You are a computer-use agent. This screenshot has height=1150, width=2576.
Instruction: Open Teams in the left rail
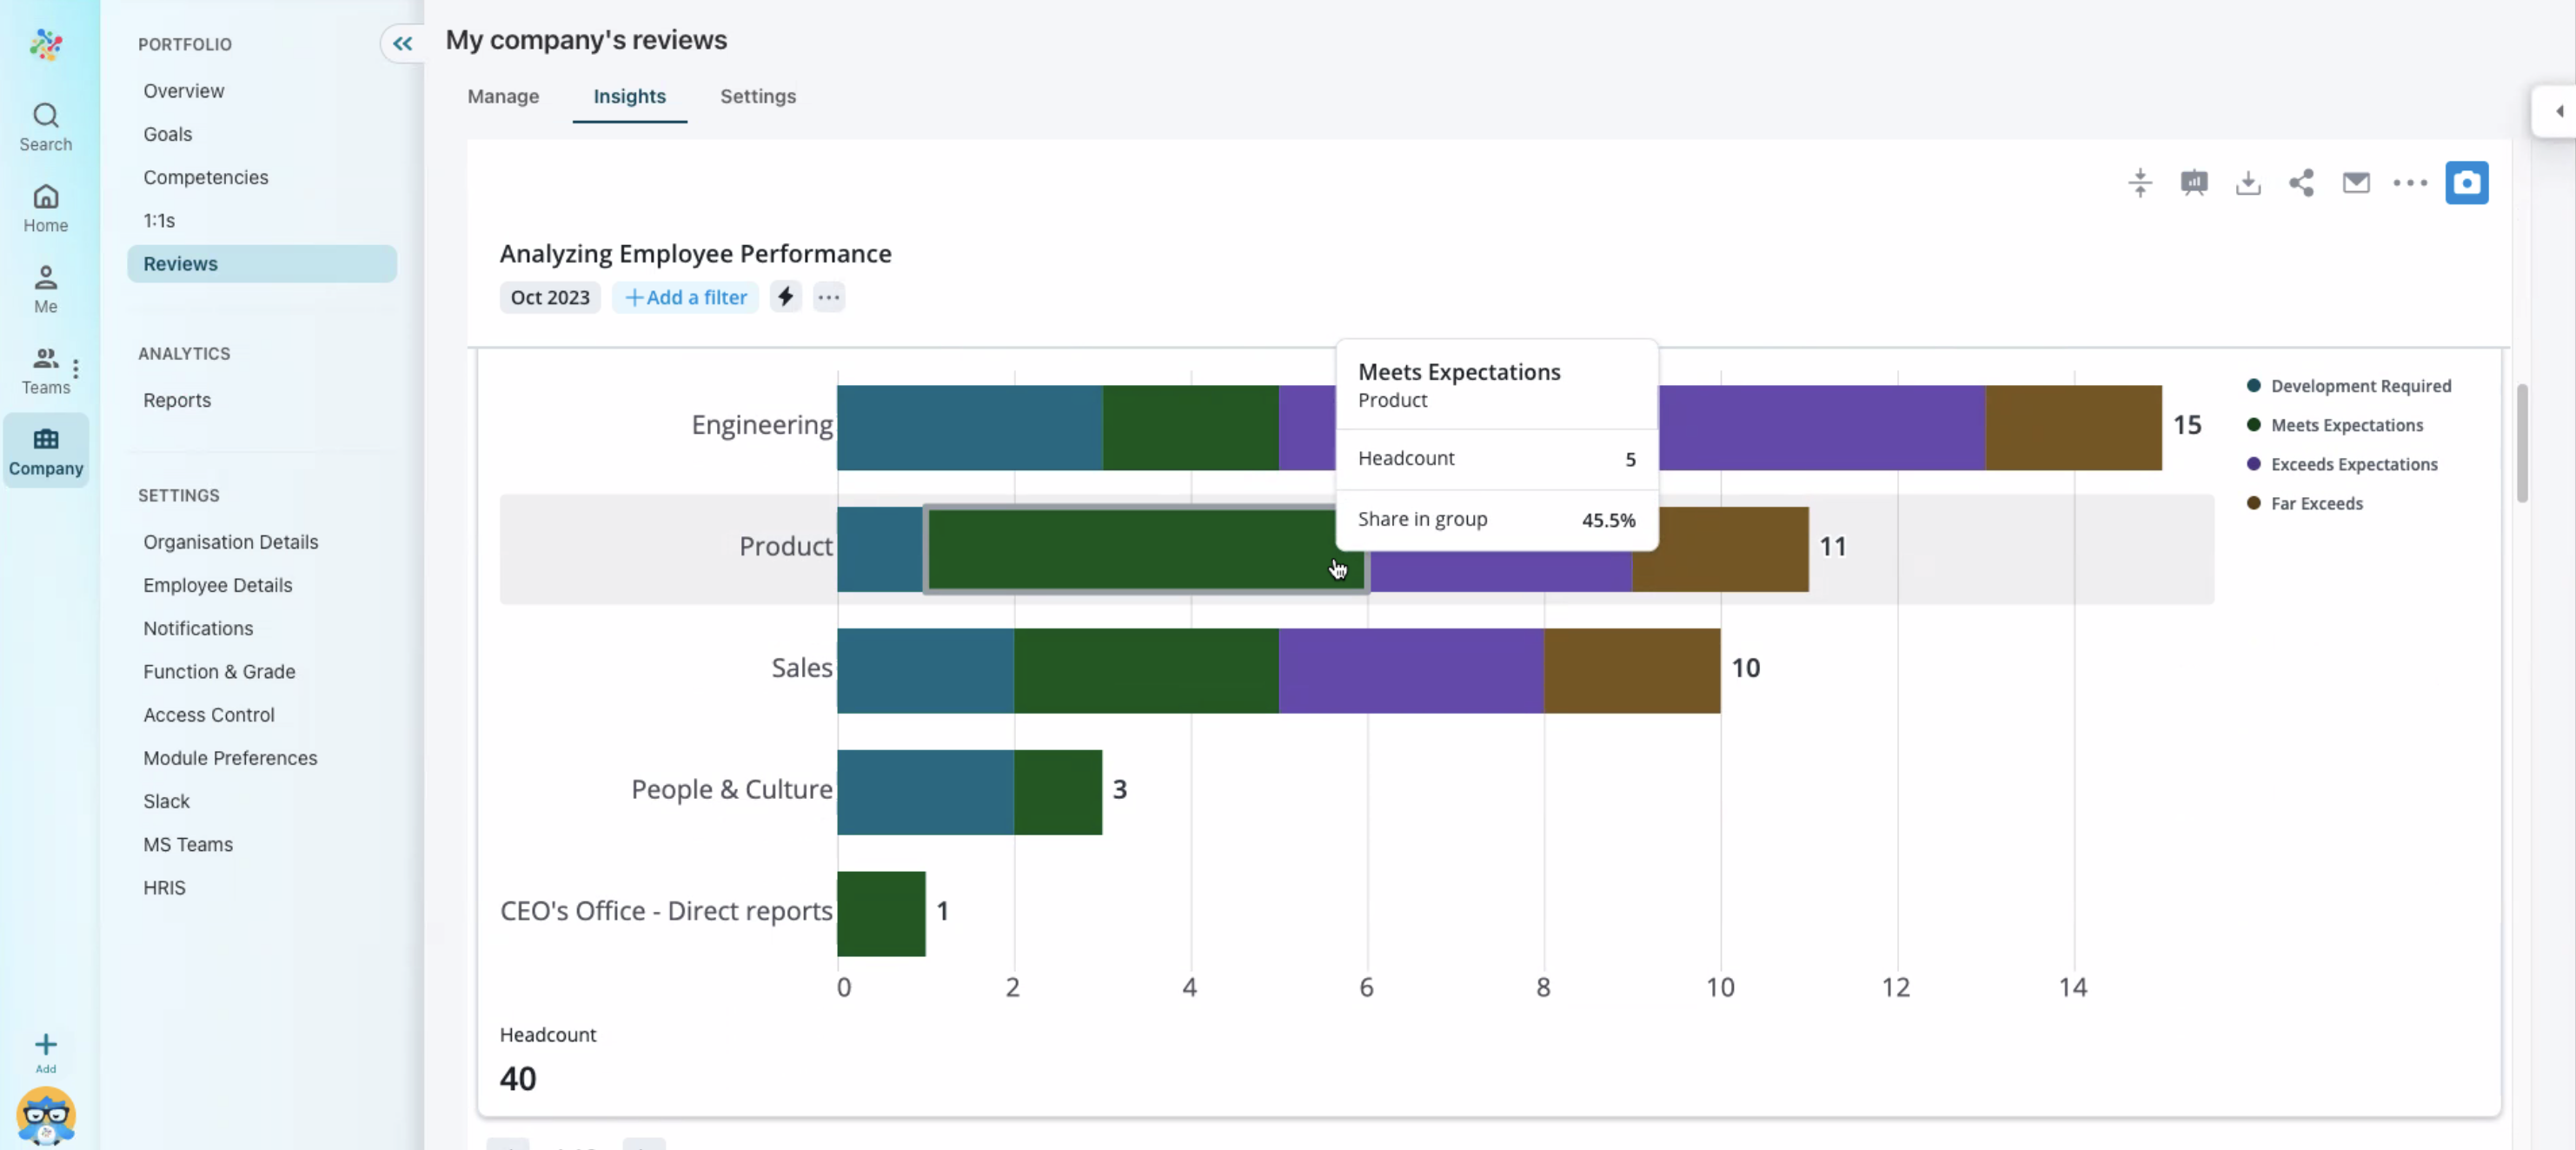coord(46,370)
